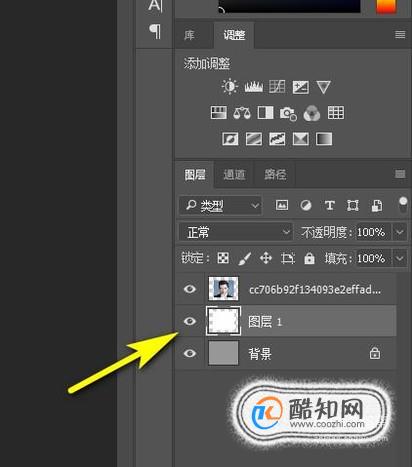
Task: Click the lock all layer icon
Action: tap(309, 258)
